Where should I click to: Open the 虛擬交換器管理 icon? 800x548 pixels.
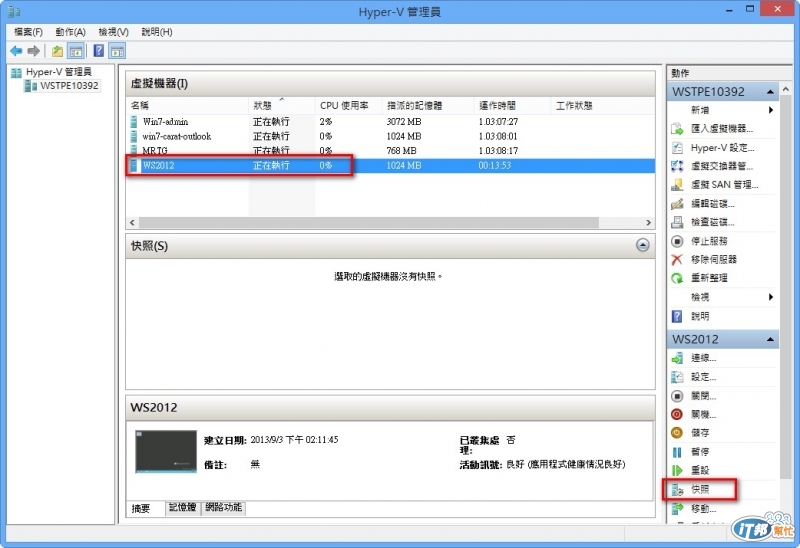click(x=677, y=166)
